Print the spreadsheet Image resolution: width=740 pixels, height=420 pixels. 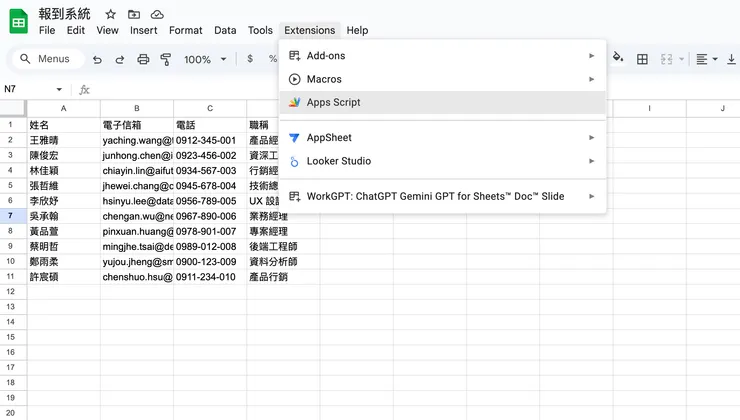pyautogui.click(x=143, y=59)
